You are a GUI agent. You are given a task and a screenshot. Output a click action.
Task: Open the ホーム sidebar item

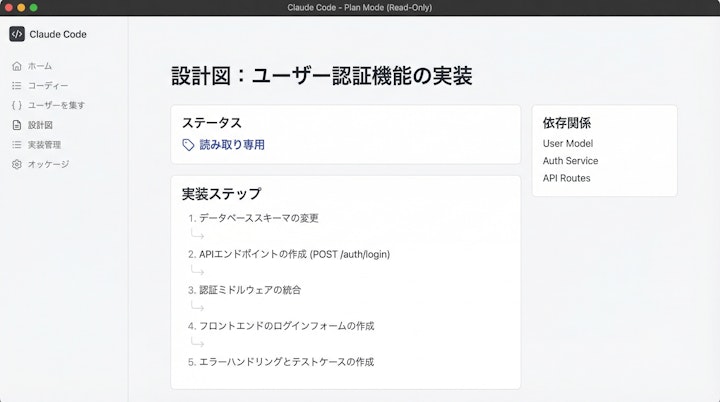point(40,66)
